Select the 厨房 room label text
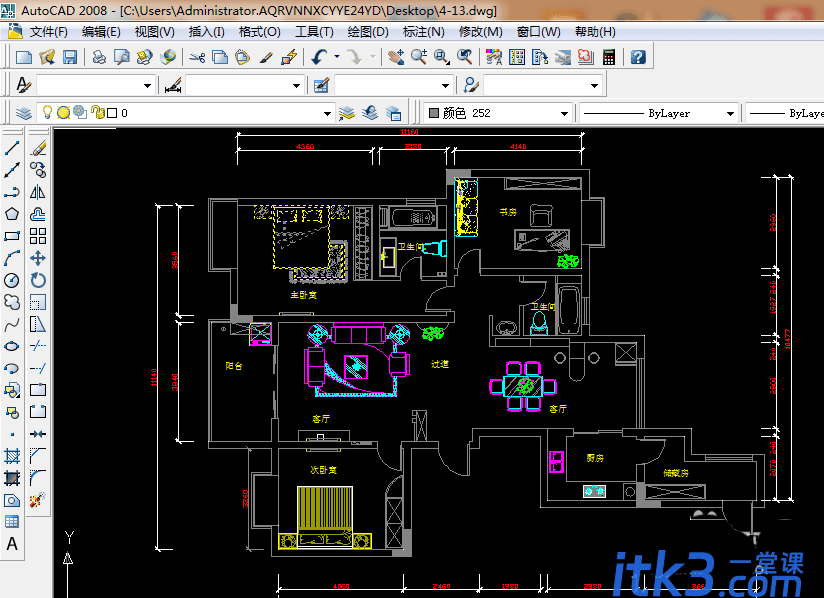824x598 pixels. pos(595,458)
